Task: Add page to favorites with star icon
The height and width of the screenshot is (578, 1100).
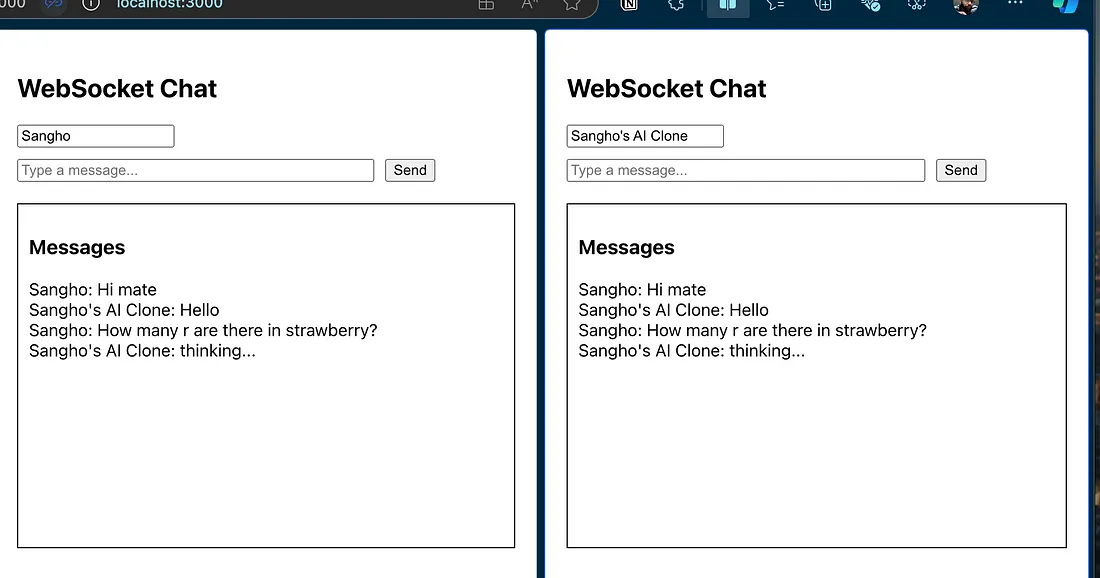Action: click(x=571, y=4)
